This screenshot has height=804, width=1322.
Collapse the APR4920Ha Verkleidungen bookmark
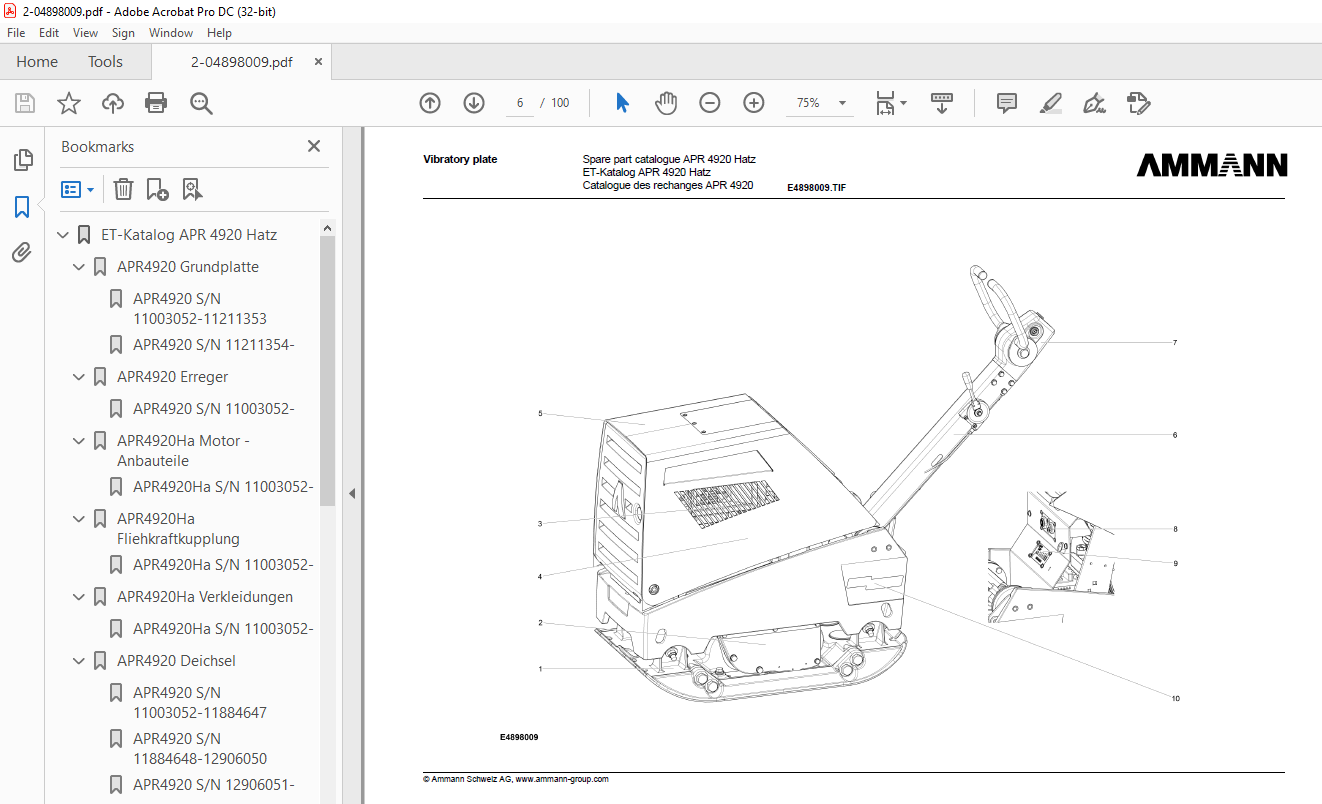(80, 597)
